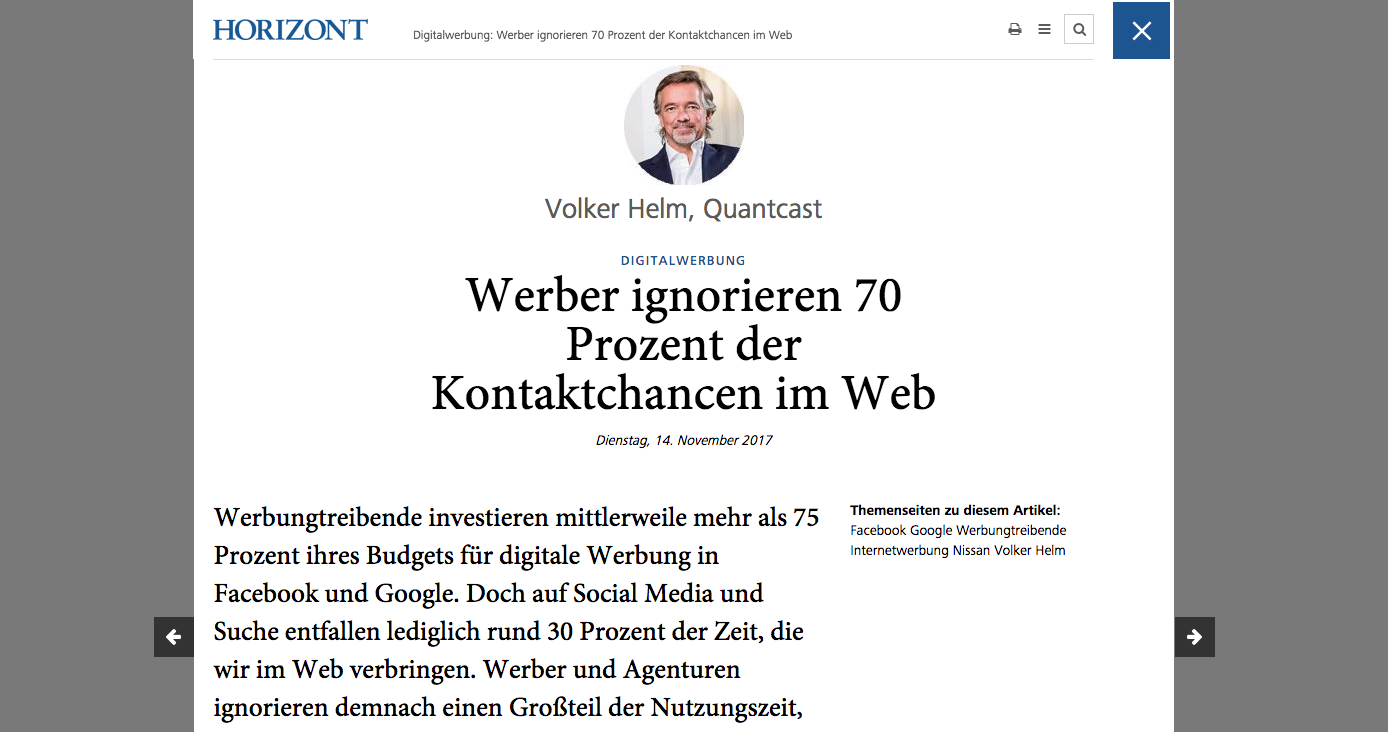This screenshot has height=732, width=1388.
Task: Open the hamburger menu icon
Action: (1044, 30)
